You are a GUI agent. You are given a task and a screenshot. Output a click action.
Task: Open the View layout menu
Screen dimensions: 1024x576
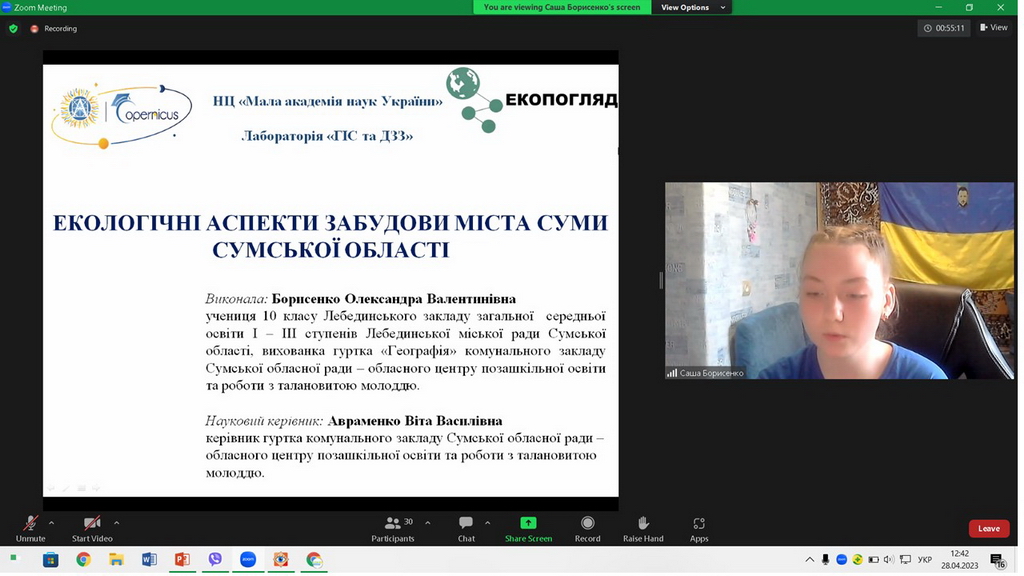click(x=994, y=28)
